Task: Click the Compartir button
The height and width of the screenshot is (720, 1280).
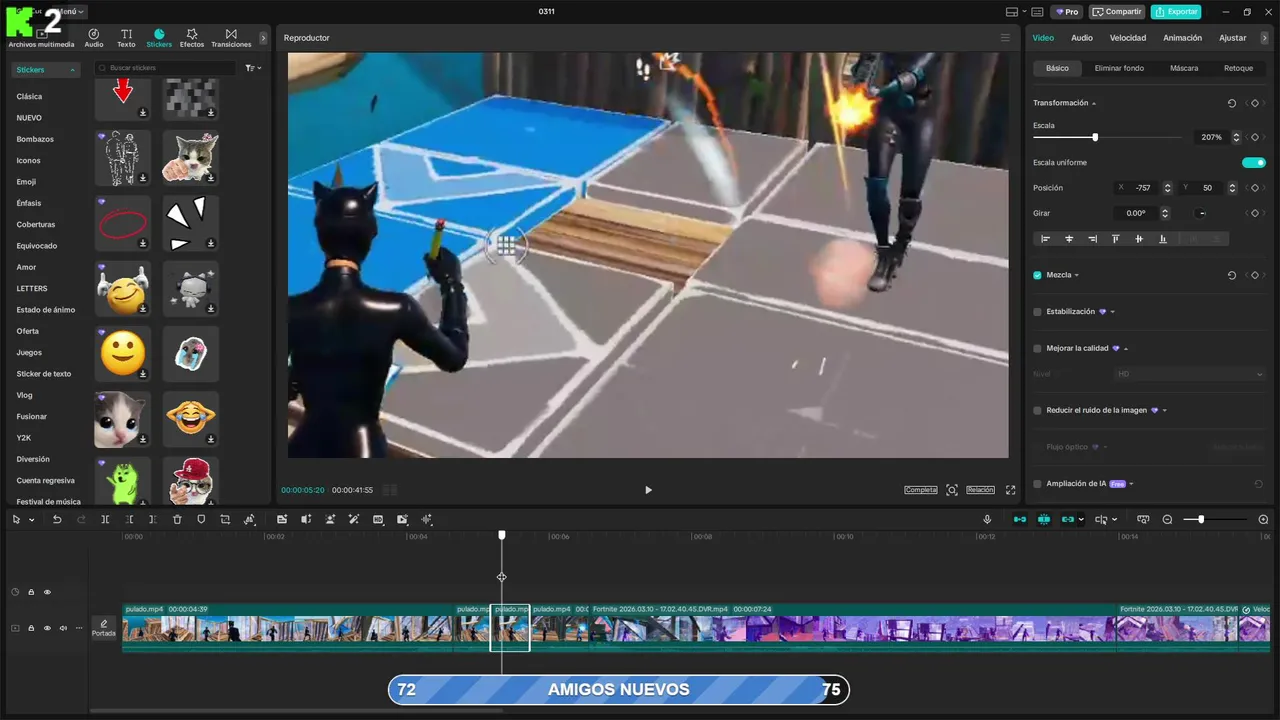Action: click(x=1117, y=12)
